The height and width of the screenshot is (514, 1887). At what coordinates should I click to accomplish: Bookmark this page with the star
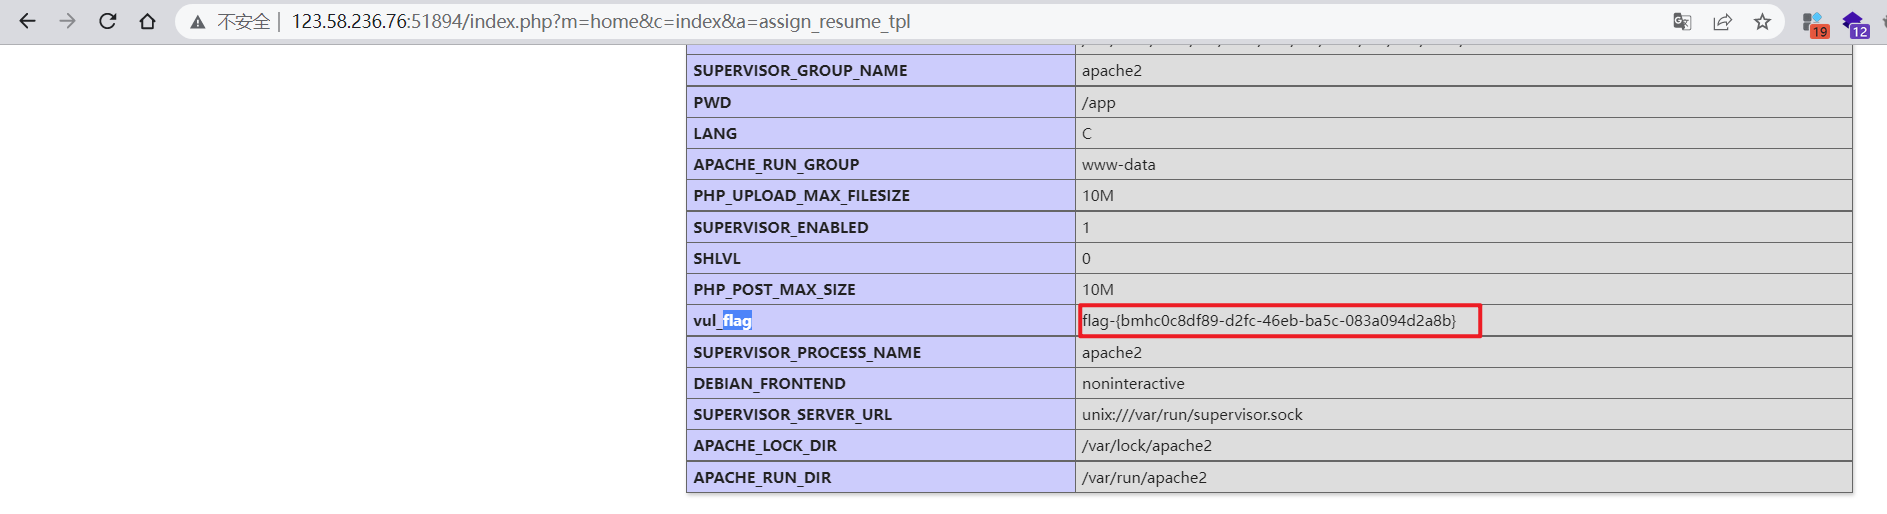(1762, 22)
